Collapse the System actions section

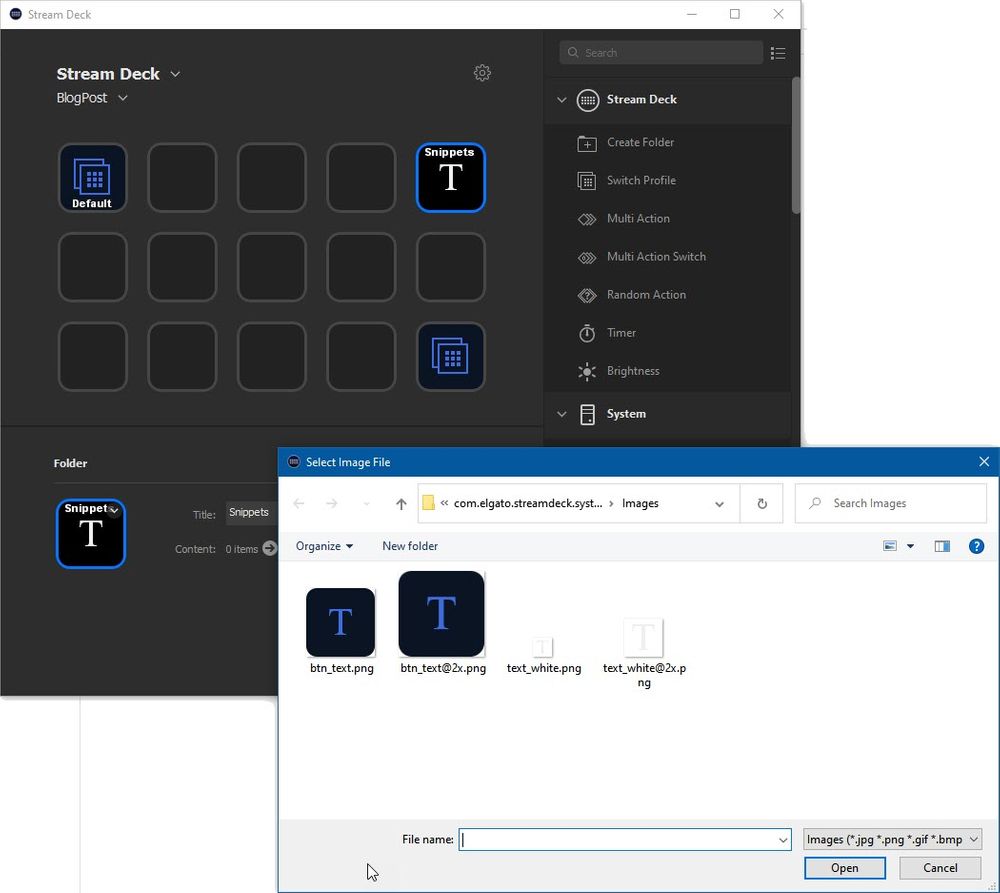tap(562, 414)
